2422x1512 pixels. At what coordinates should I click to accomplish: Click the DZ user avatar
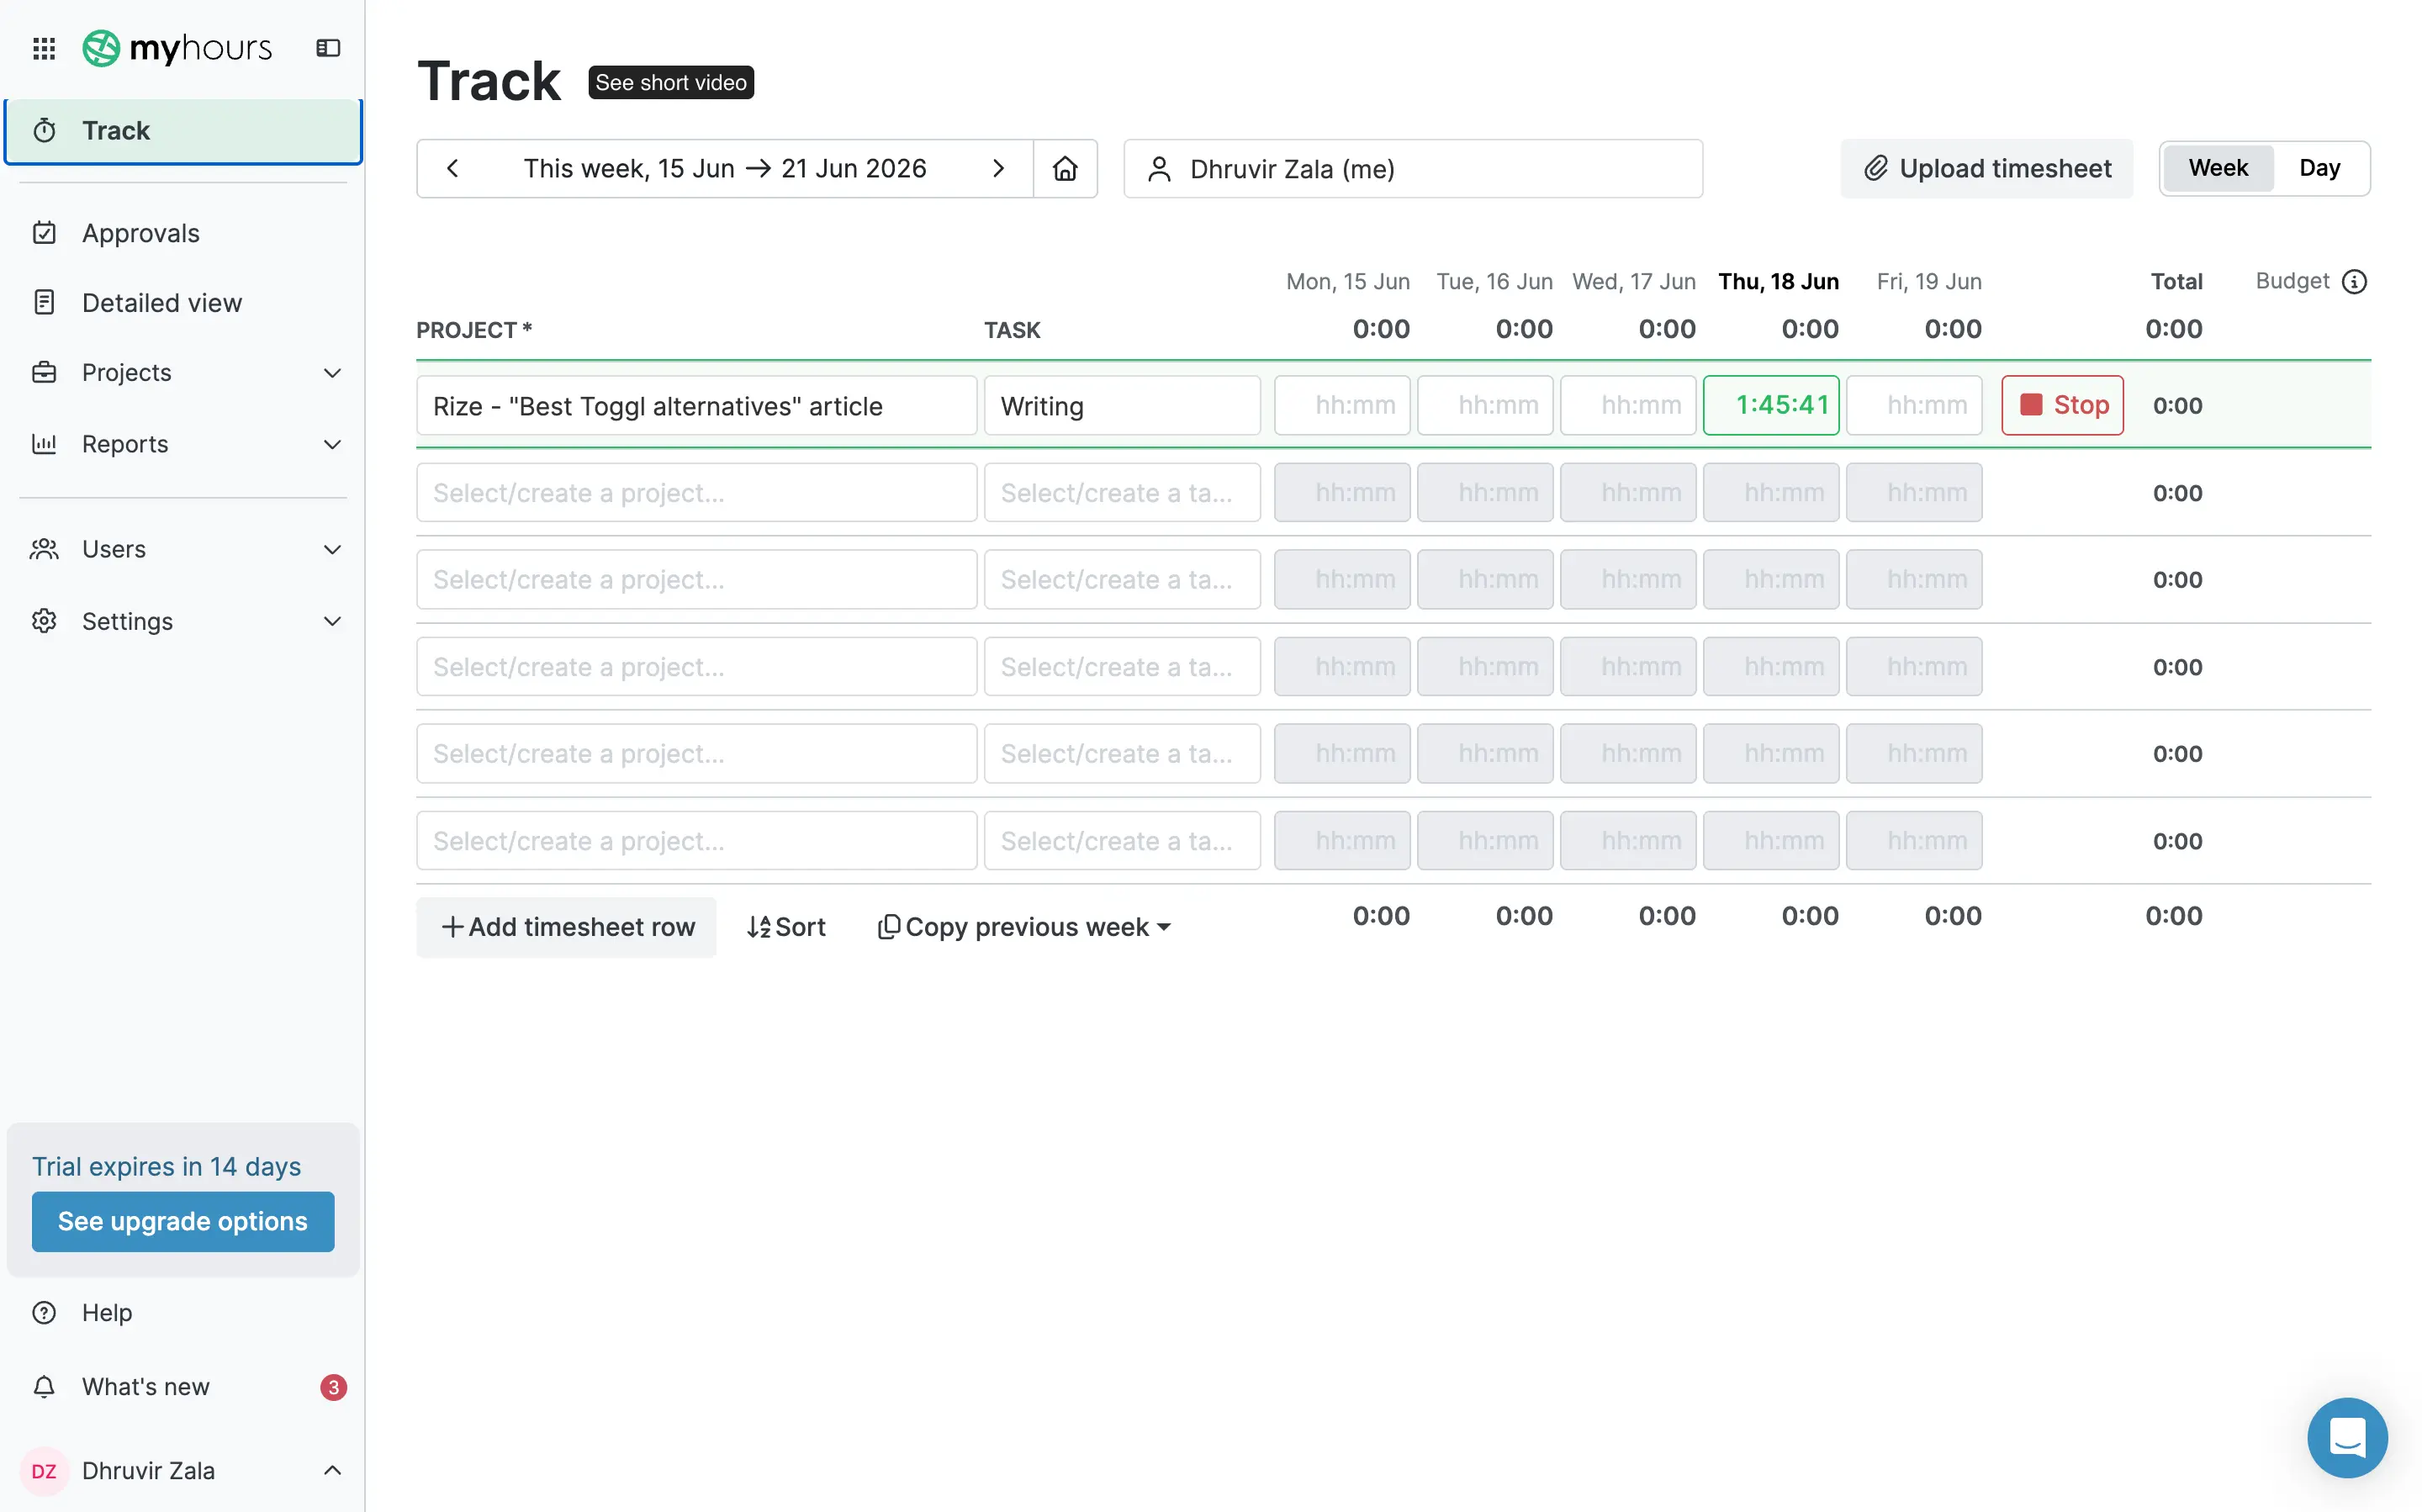pos(44,1470)
